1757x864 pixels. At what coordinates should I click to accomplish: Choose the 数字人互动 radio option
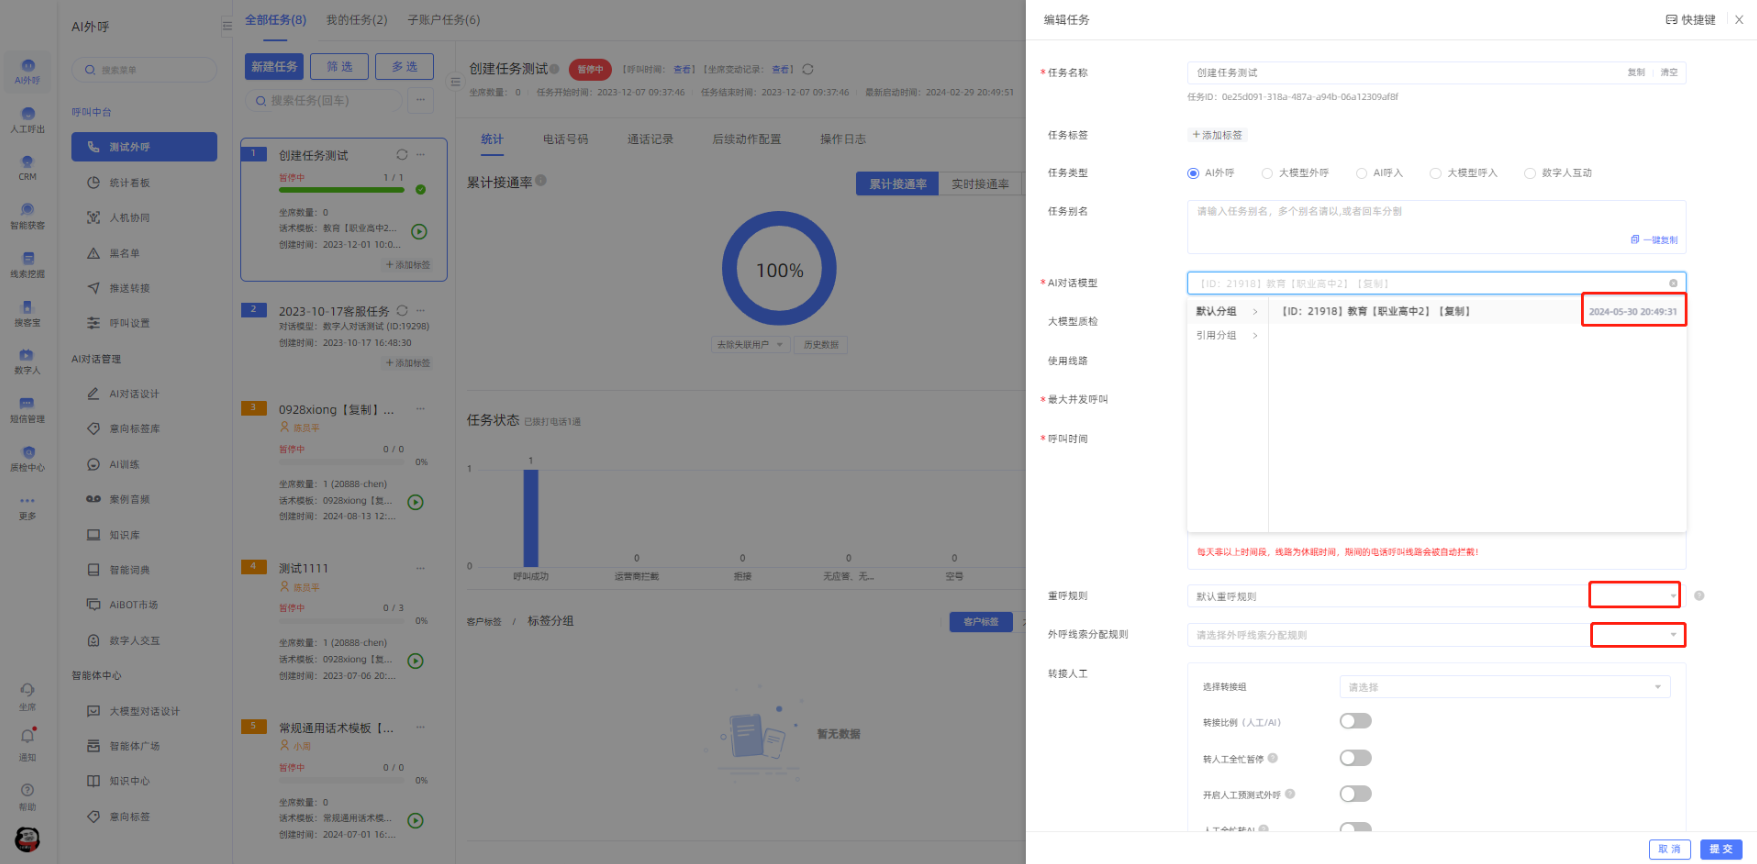[1530, 173]
